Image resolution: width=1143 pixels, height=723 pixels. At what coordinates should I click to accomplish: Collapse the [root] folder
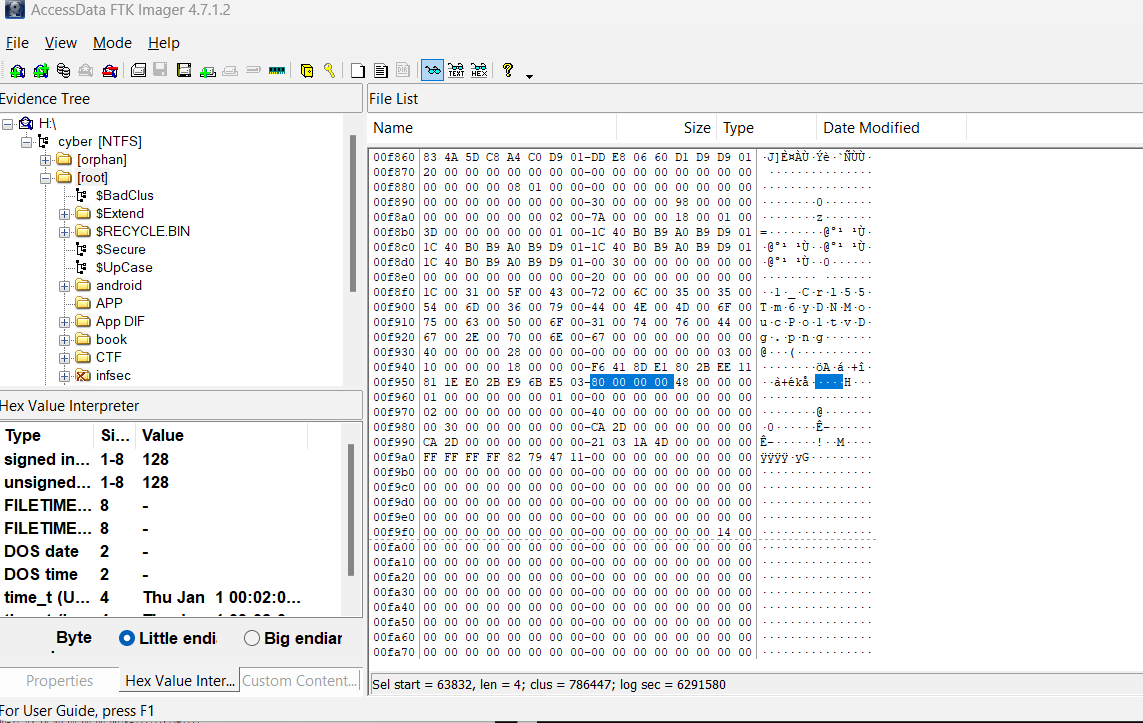[45, 178]
